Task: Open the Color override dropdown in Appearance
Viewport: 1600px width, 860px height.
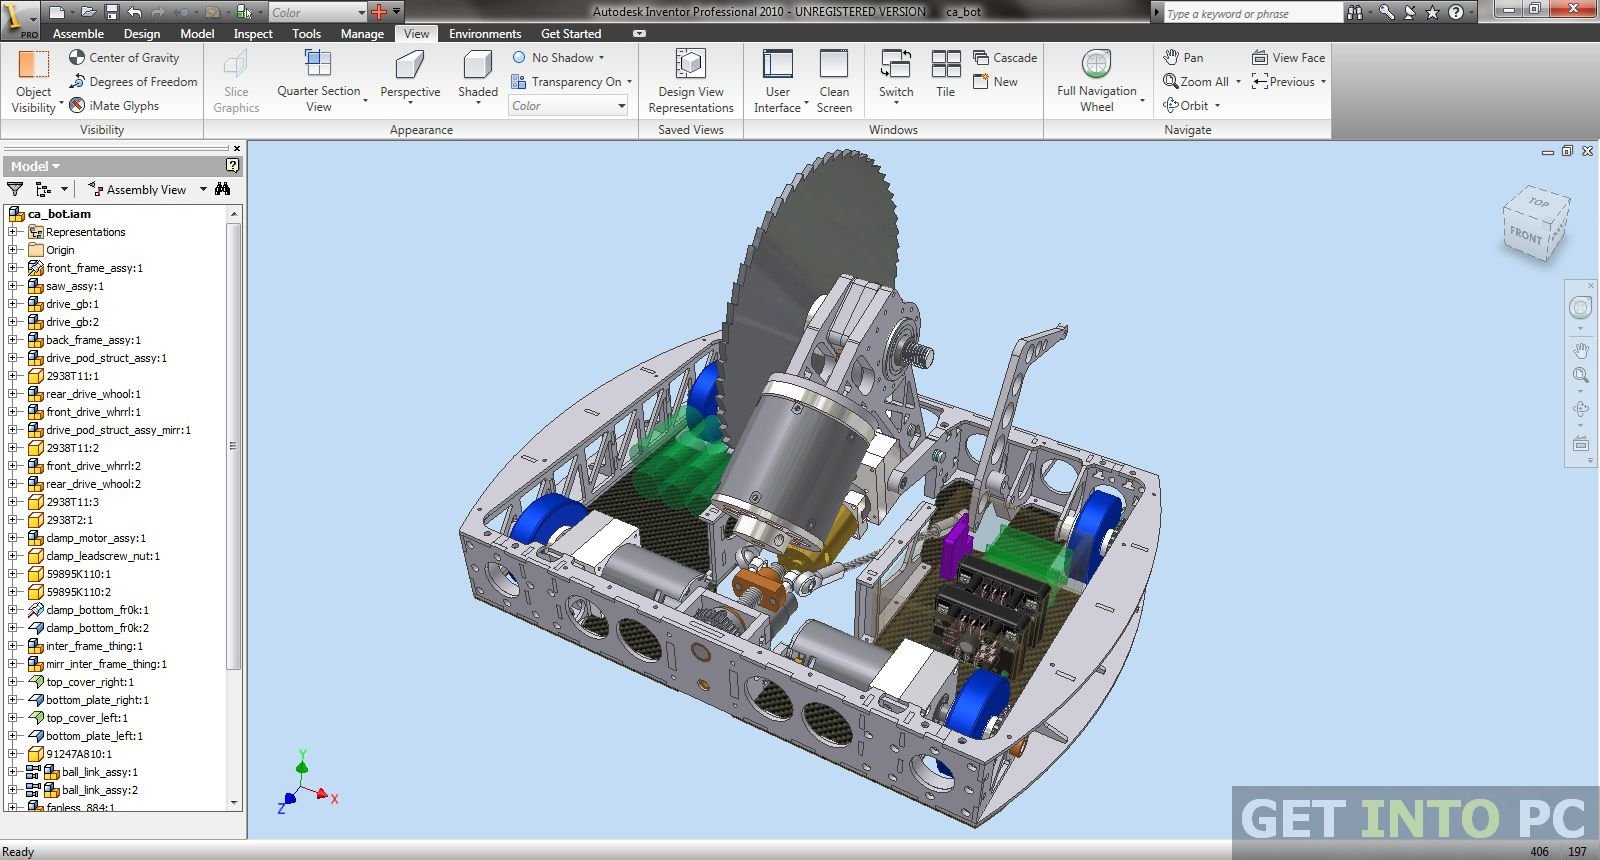Action: point(569,106)
